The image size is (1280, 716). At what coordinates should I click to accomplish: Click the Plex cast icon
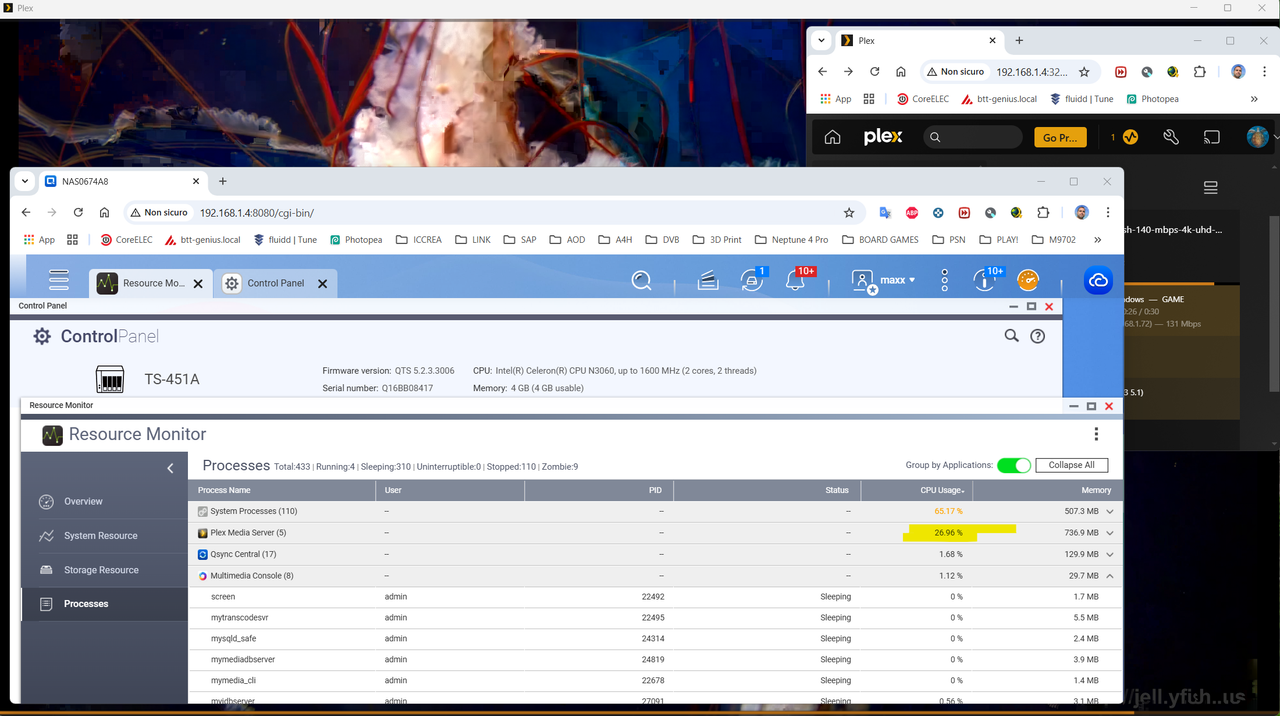[x=1211, y=137]
